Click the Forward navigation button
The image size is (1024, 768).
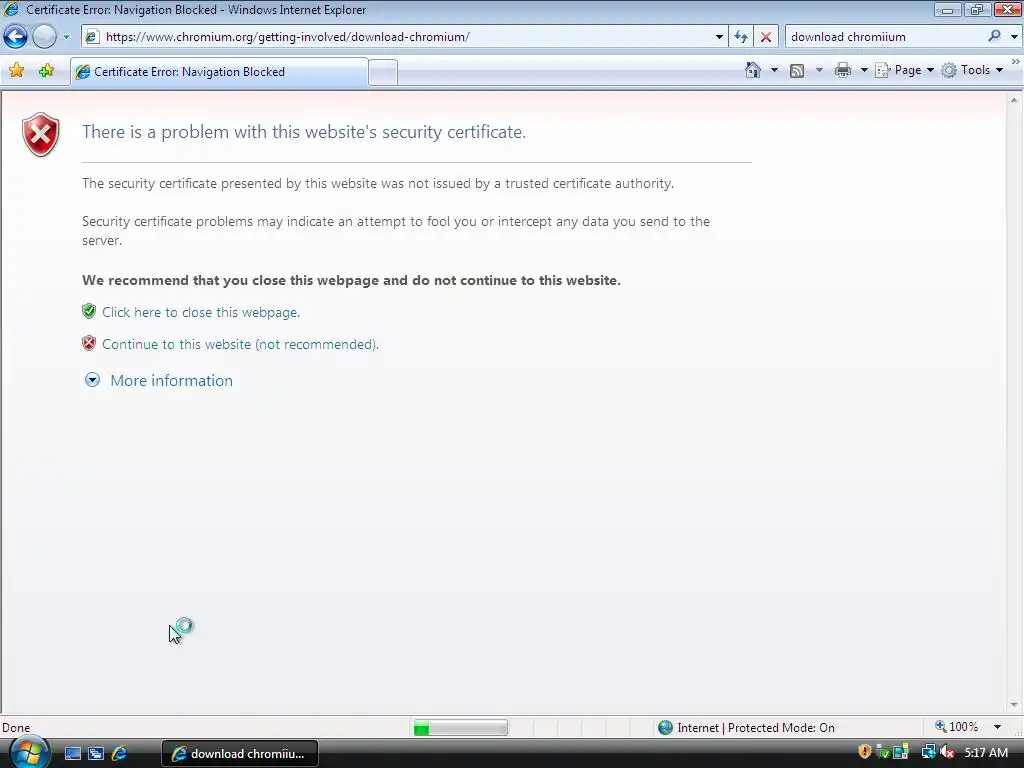pos(44,37)
